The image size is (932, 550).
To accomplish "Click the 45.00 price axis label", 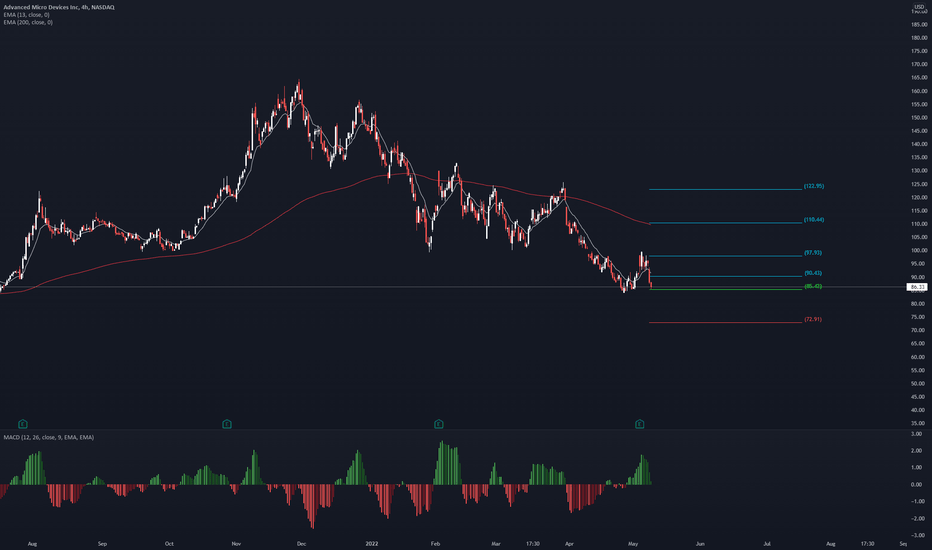I will tap(919, 397).
